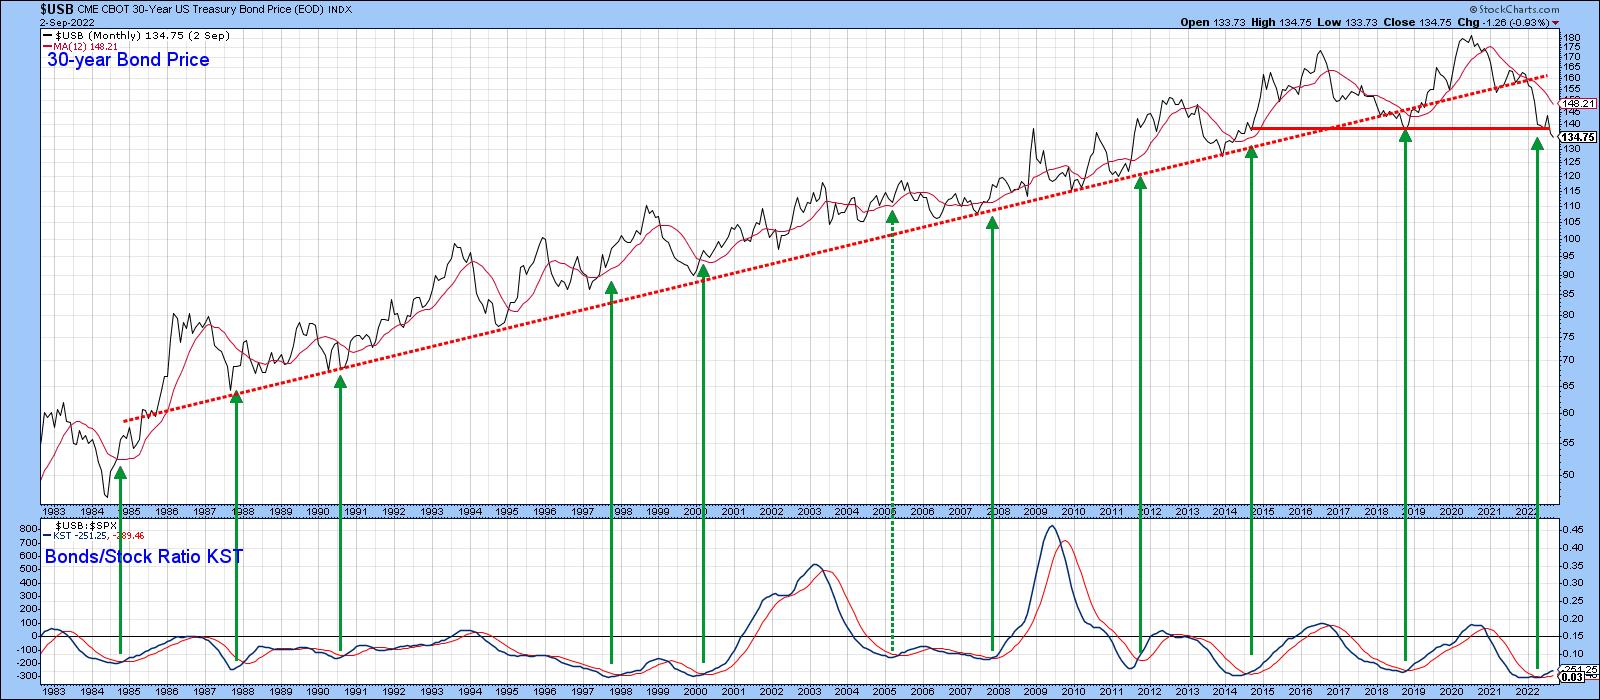Click the dashed green arrowhead near 2005

point(892,216)
